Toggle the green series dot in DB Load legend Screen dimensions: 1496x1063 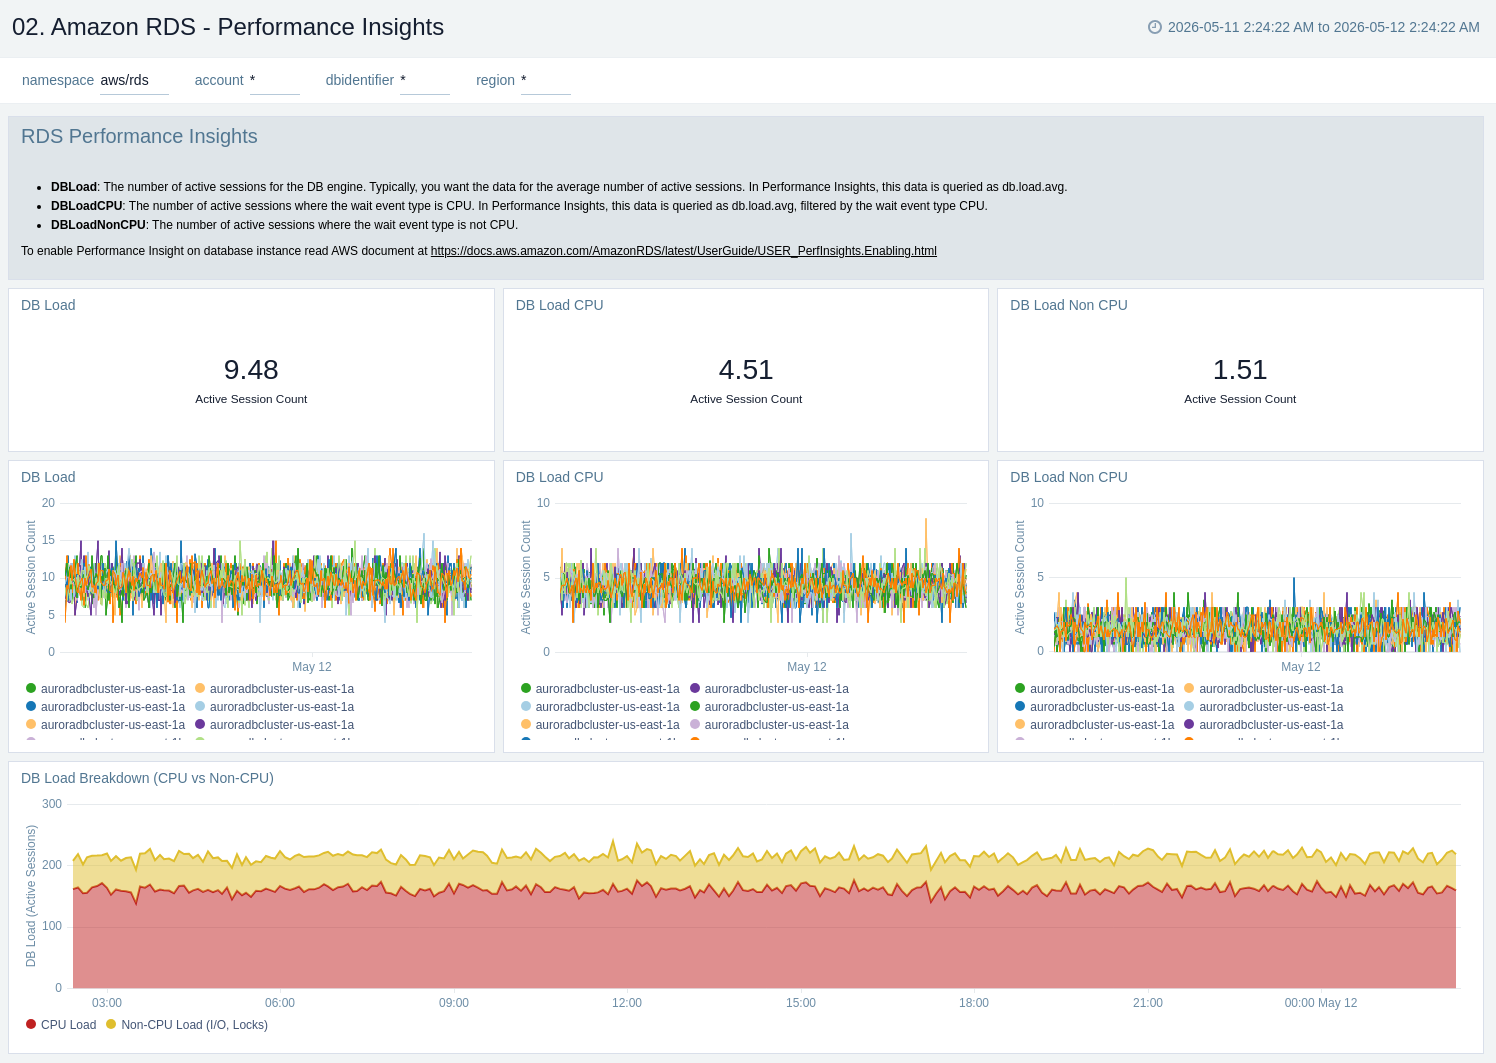pyautogui.click(x=31, y=688)
